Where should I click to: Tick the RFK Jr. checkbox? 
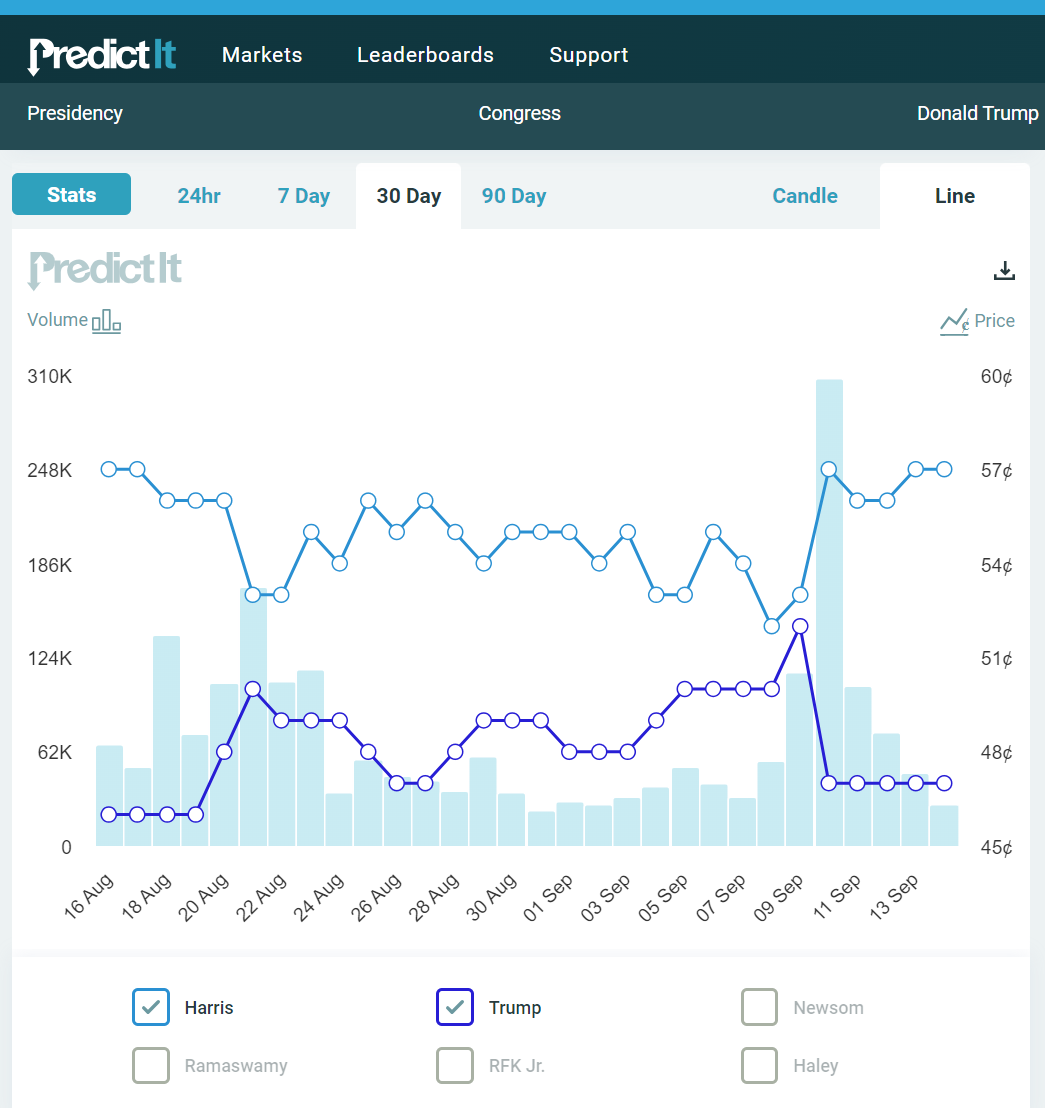[455, 1065]
